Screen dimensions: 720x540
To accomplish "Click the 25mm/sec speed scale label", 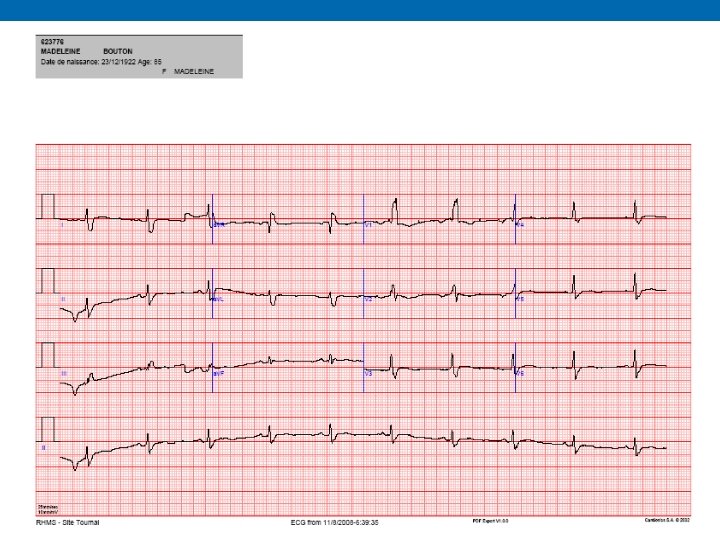I will (48, 507).
